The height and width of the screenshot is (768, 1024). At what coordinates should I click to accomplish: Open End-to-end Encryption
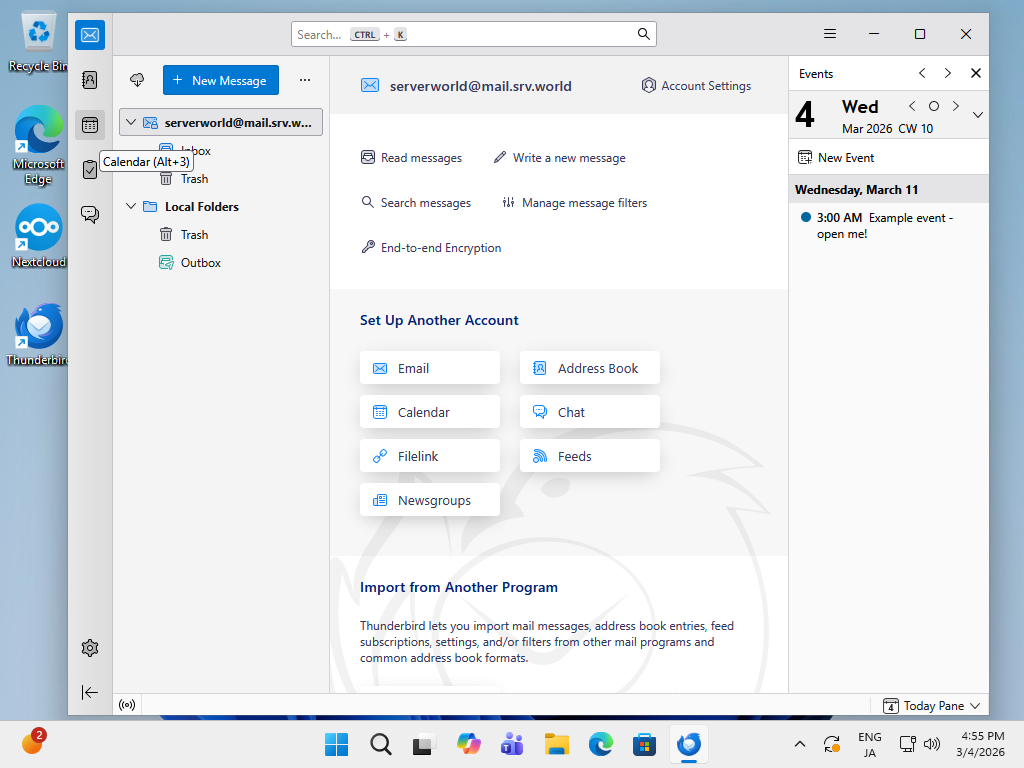click(431, 248)
